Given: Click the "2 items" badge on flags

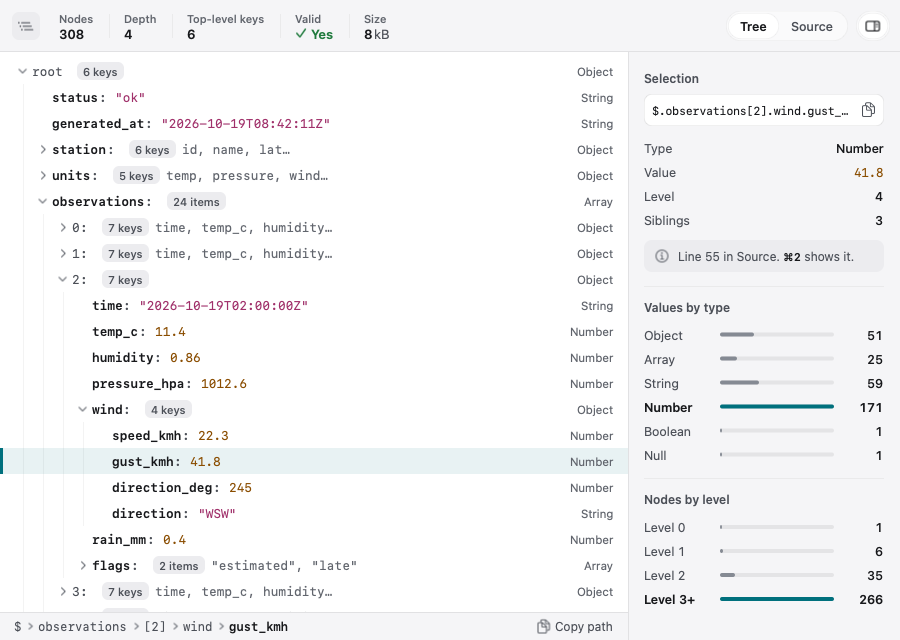Looking at the screenshot, I should (x=179, y=566).
